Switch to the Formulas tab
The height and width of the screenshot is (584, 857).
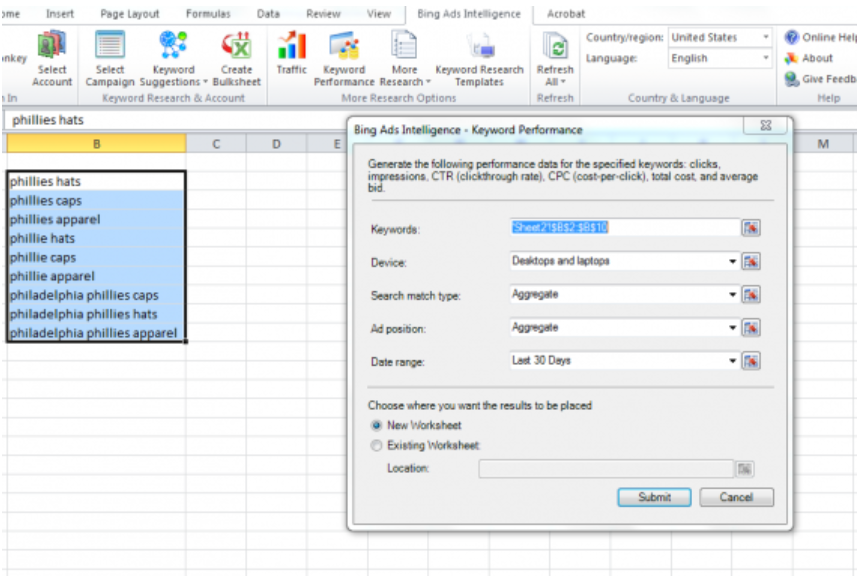[207, 14]
